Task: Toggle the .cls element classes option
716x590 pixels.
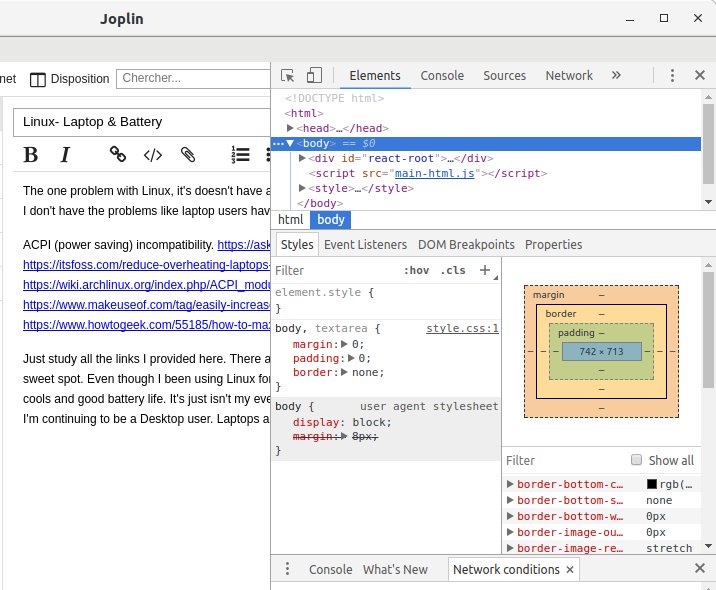Action: click(x=453, y=270)
